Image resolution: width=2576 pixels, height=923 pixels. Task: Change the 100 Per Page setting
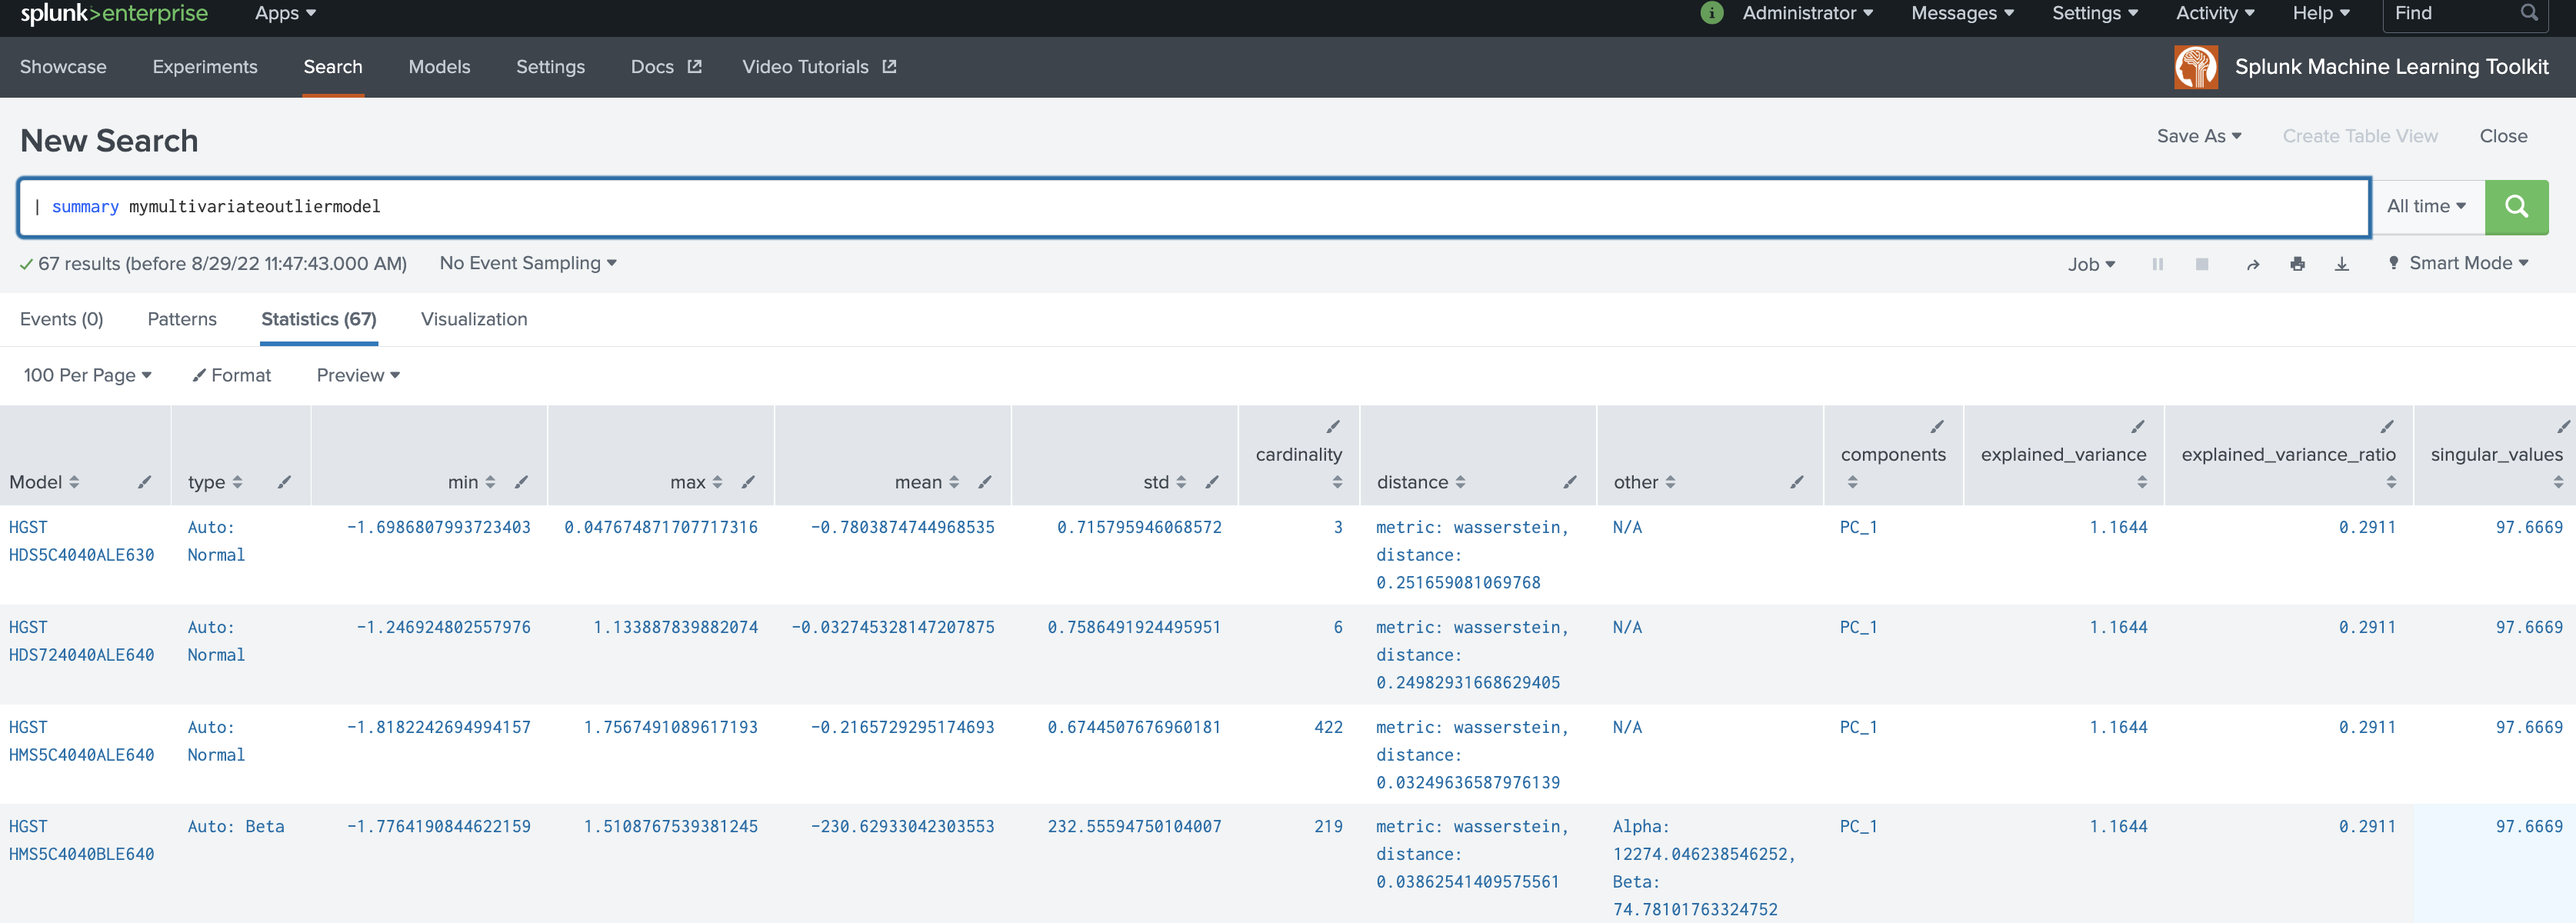pyautogui.click(x=87, y=375)
